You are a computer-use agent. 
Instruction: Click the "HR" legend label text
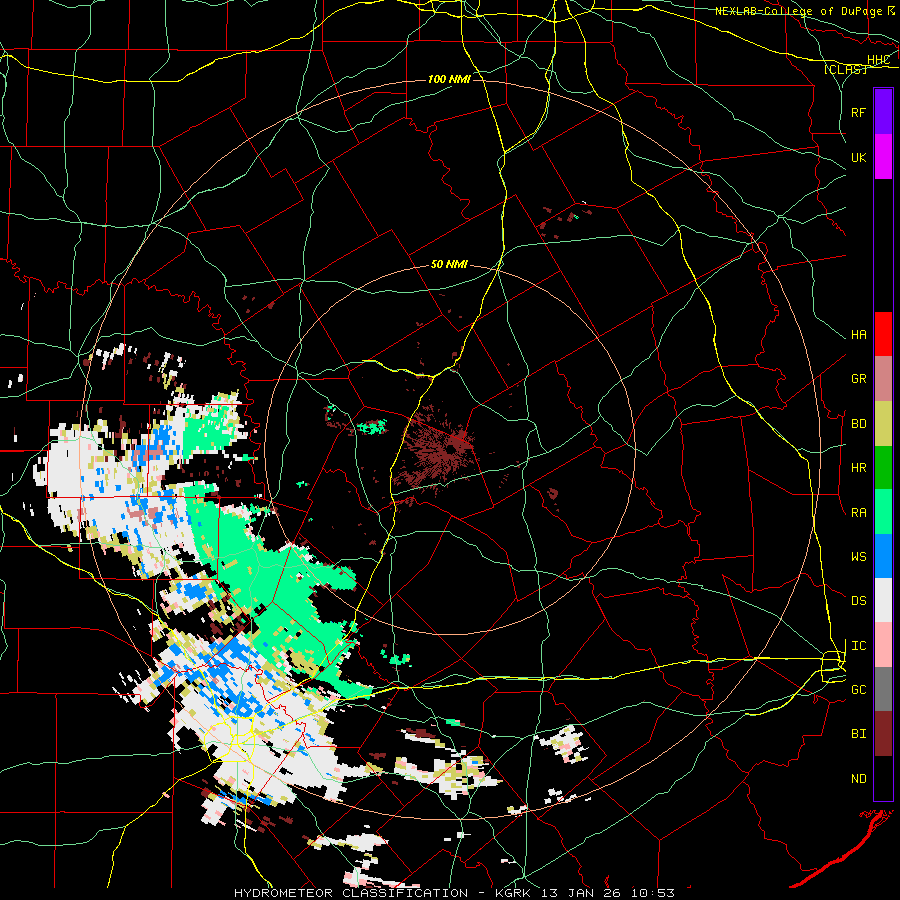tap(858, 468)
